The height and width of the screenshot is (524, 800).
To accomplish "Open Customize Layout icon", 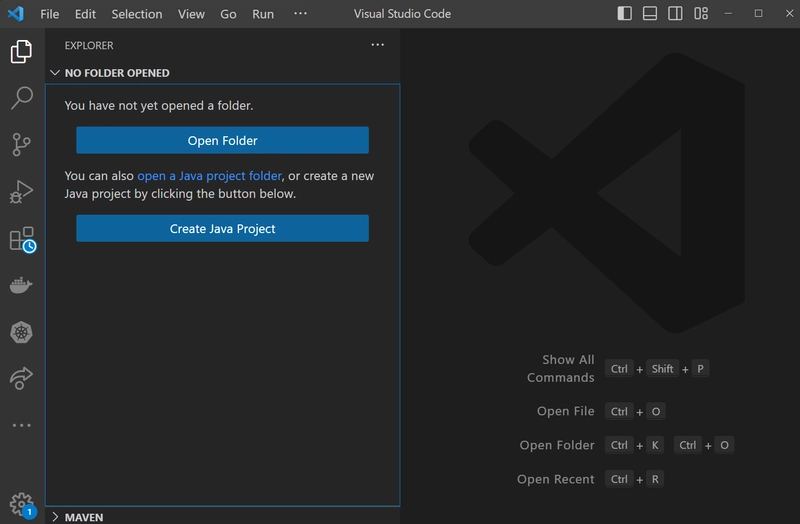I will coord(701,13).
